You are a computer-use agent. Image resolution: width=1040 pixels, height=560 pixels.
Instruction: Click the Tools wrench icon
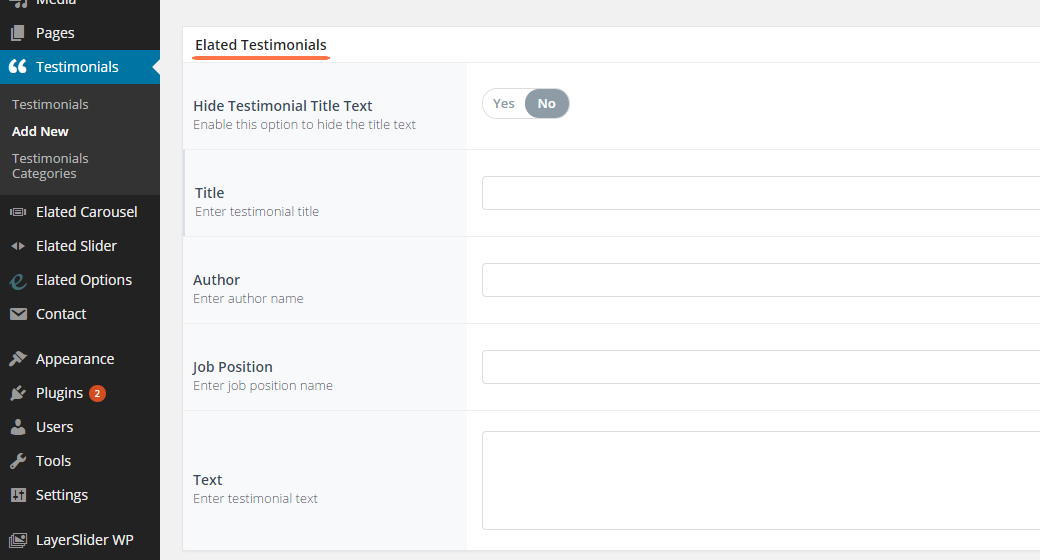(18, 461)
